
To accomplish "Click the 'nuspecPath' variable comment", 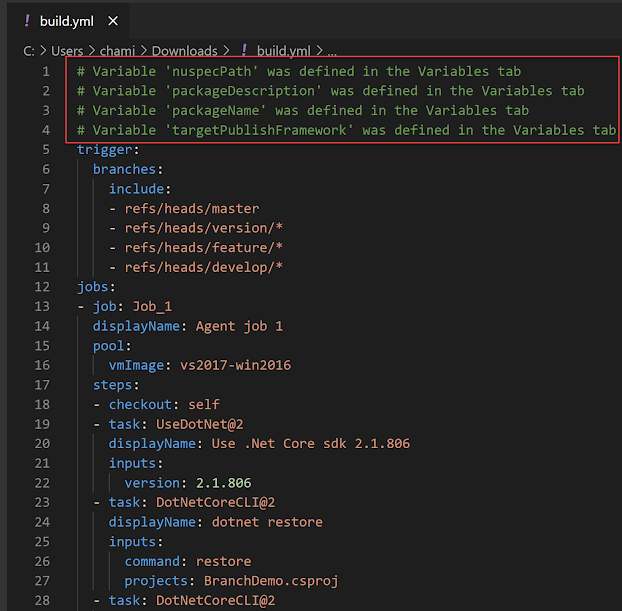I will 299,71.
